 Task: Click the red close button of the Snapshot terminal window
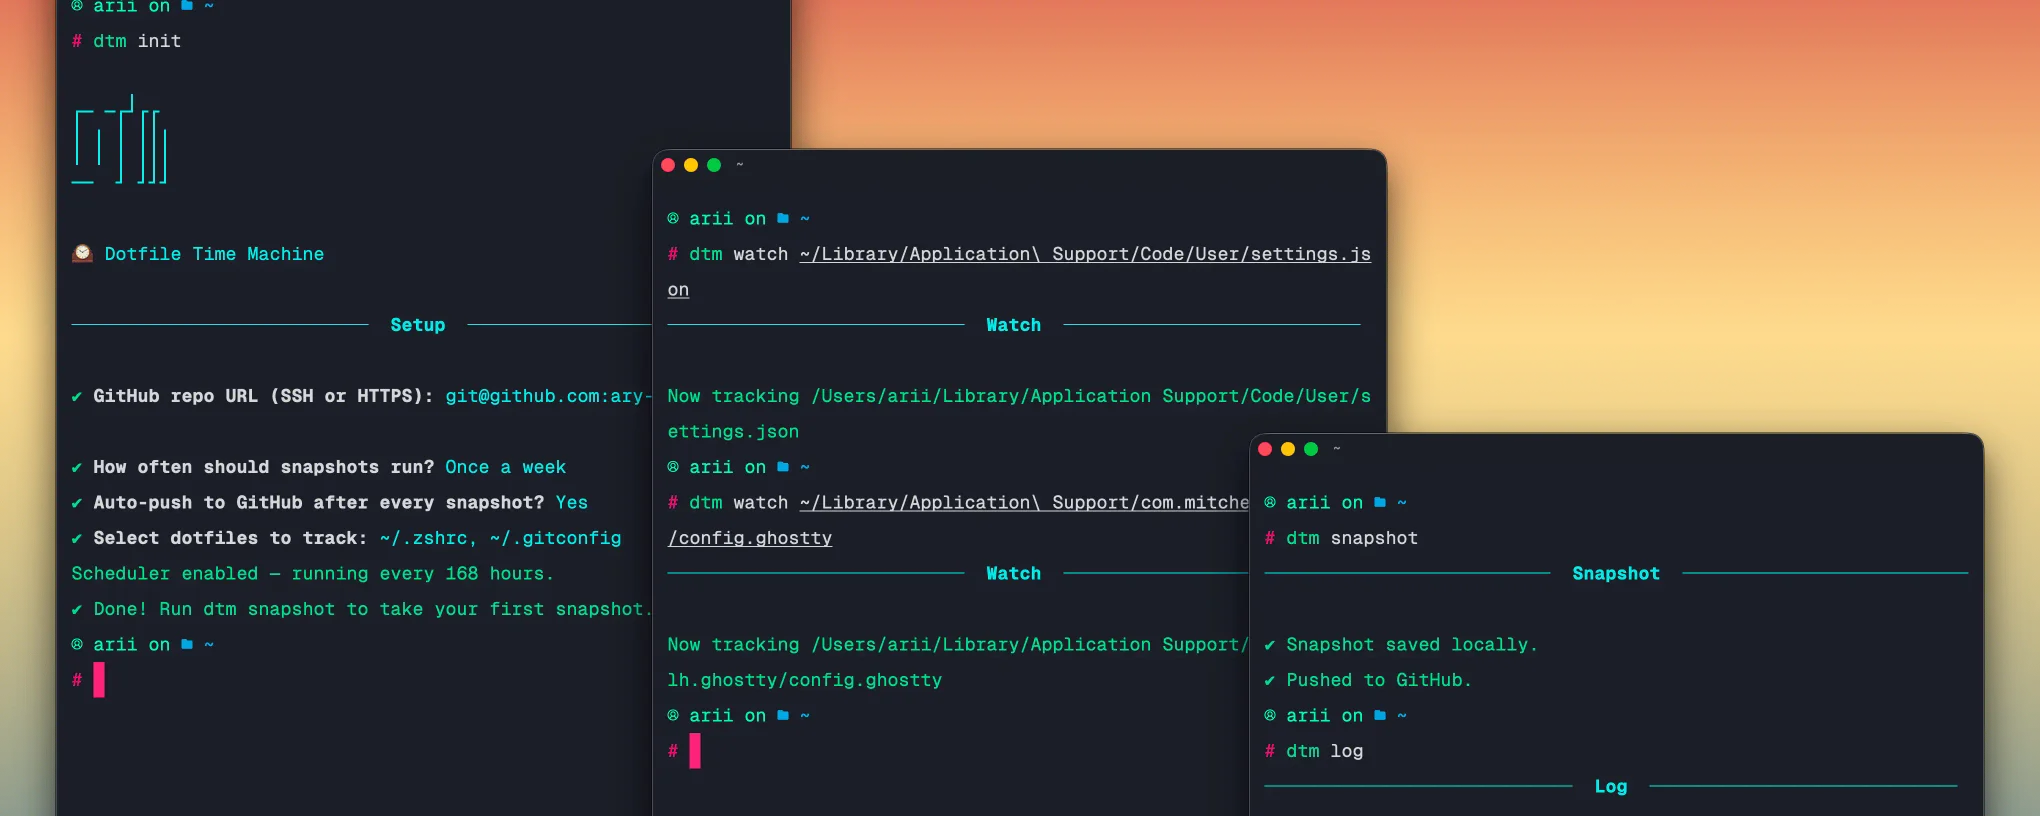coord(1265,449)
